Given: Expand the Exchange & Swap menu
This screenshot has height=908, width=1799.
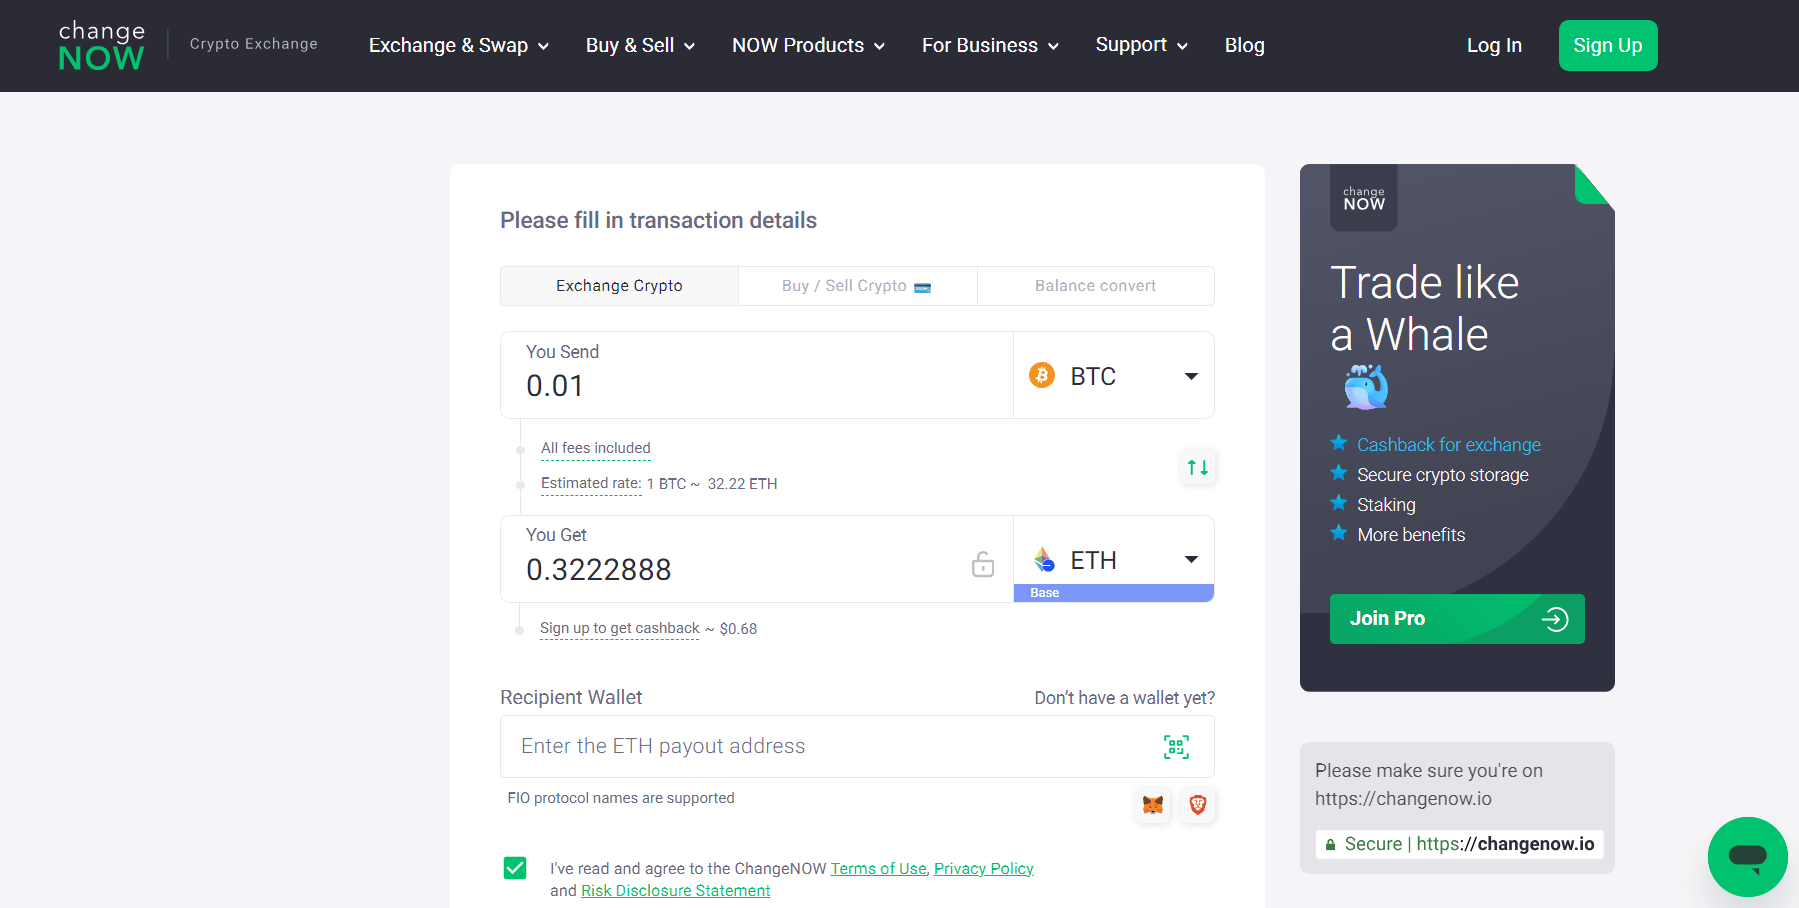Looking at the screenshot, I should tap(458, 46).
